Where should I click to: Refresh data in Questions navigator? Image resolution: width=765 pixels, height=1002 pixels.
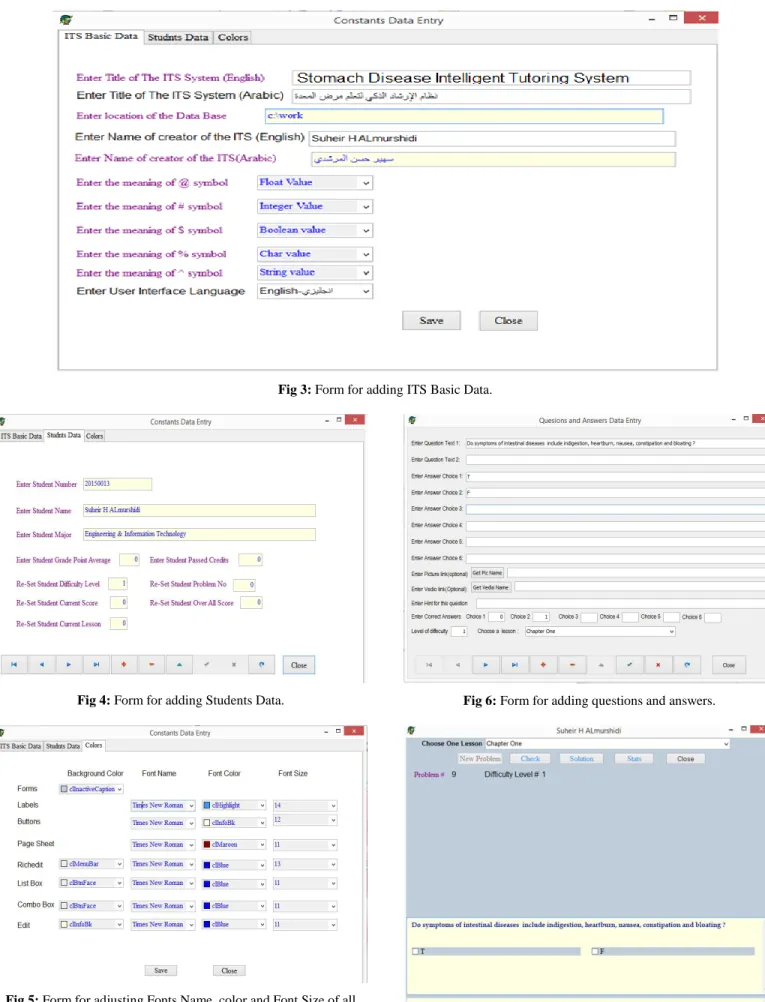tap(687, 665)
